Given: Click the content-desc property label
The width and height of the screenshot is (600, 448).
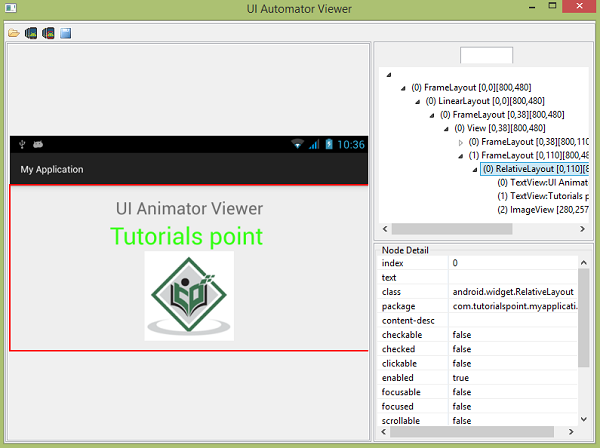Looking at the screenshot, I should tap(408, 321).
